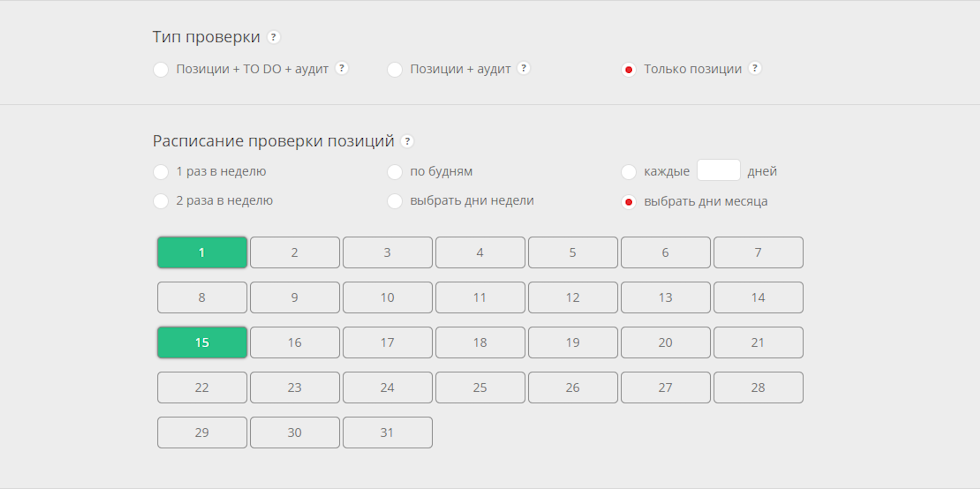Select day 7 button
Image resolution: width=980 pixels, height=489 pixels.
(758, 253)
